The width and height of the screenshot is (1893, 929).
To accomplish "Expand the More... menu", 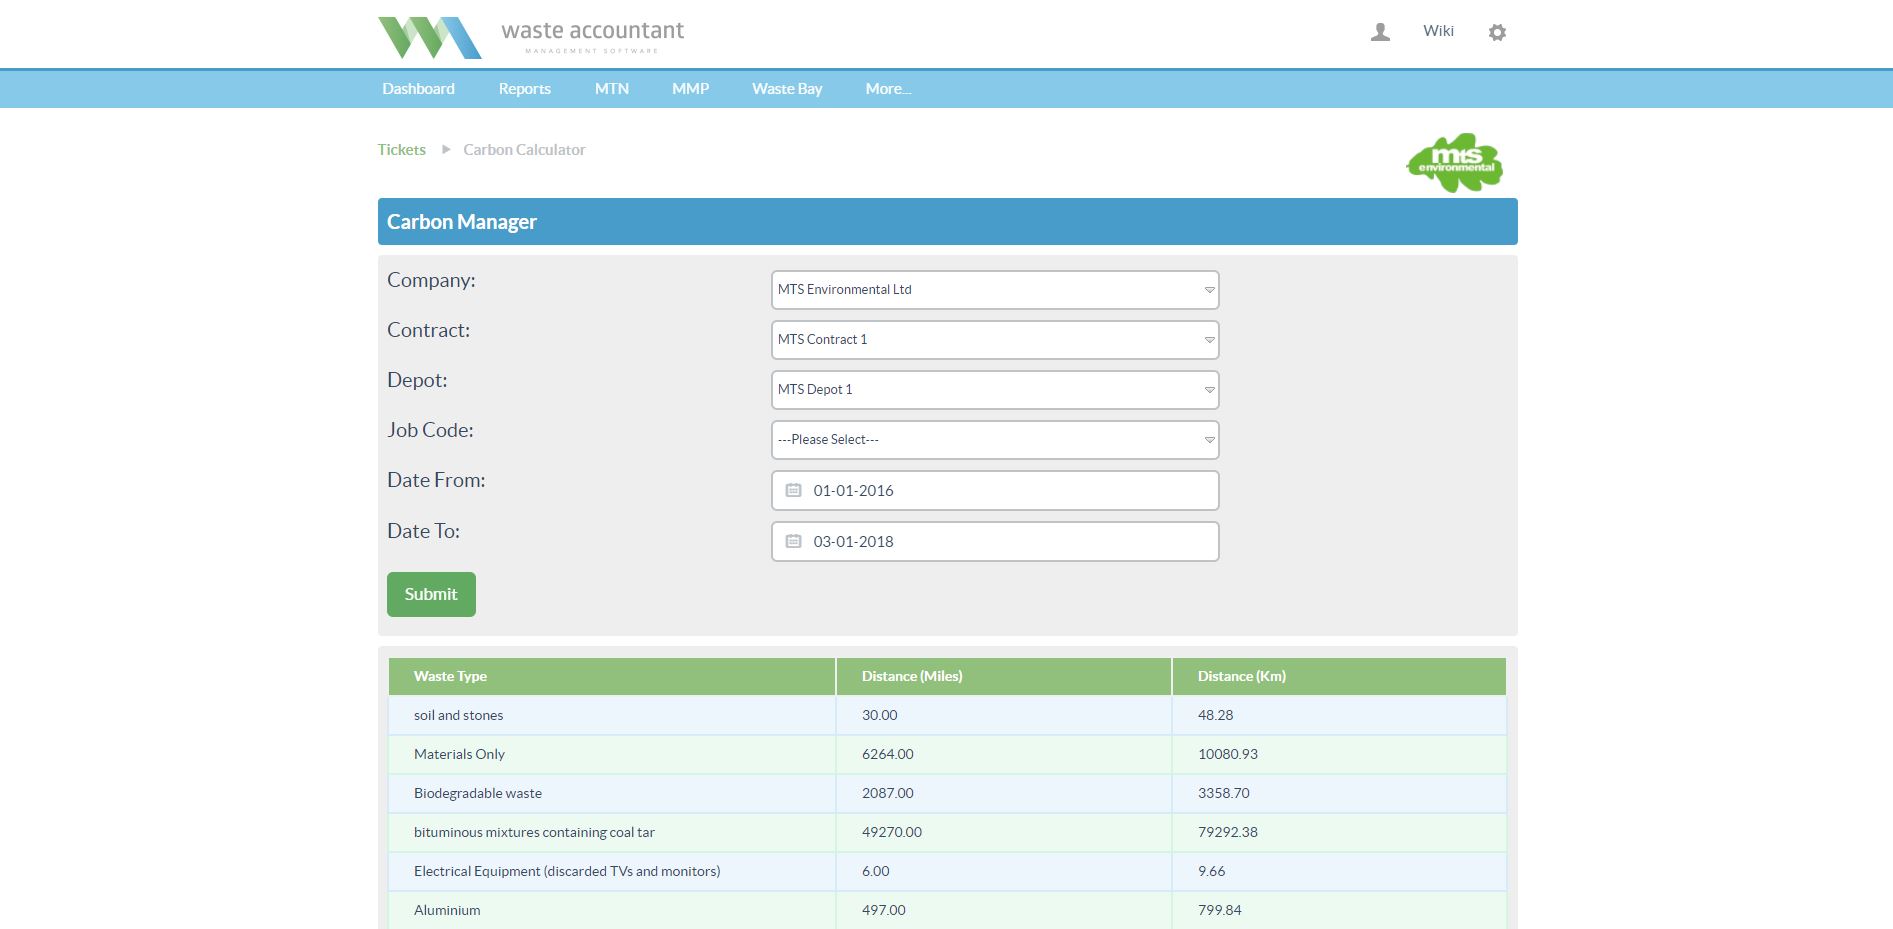I will pyautogui.click(x=888, y=89).
